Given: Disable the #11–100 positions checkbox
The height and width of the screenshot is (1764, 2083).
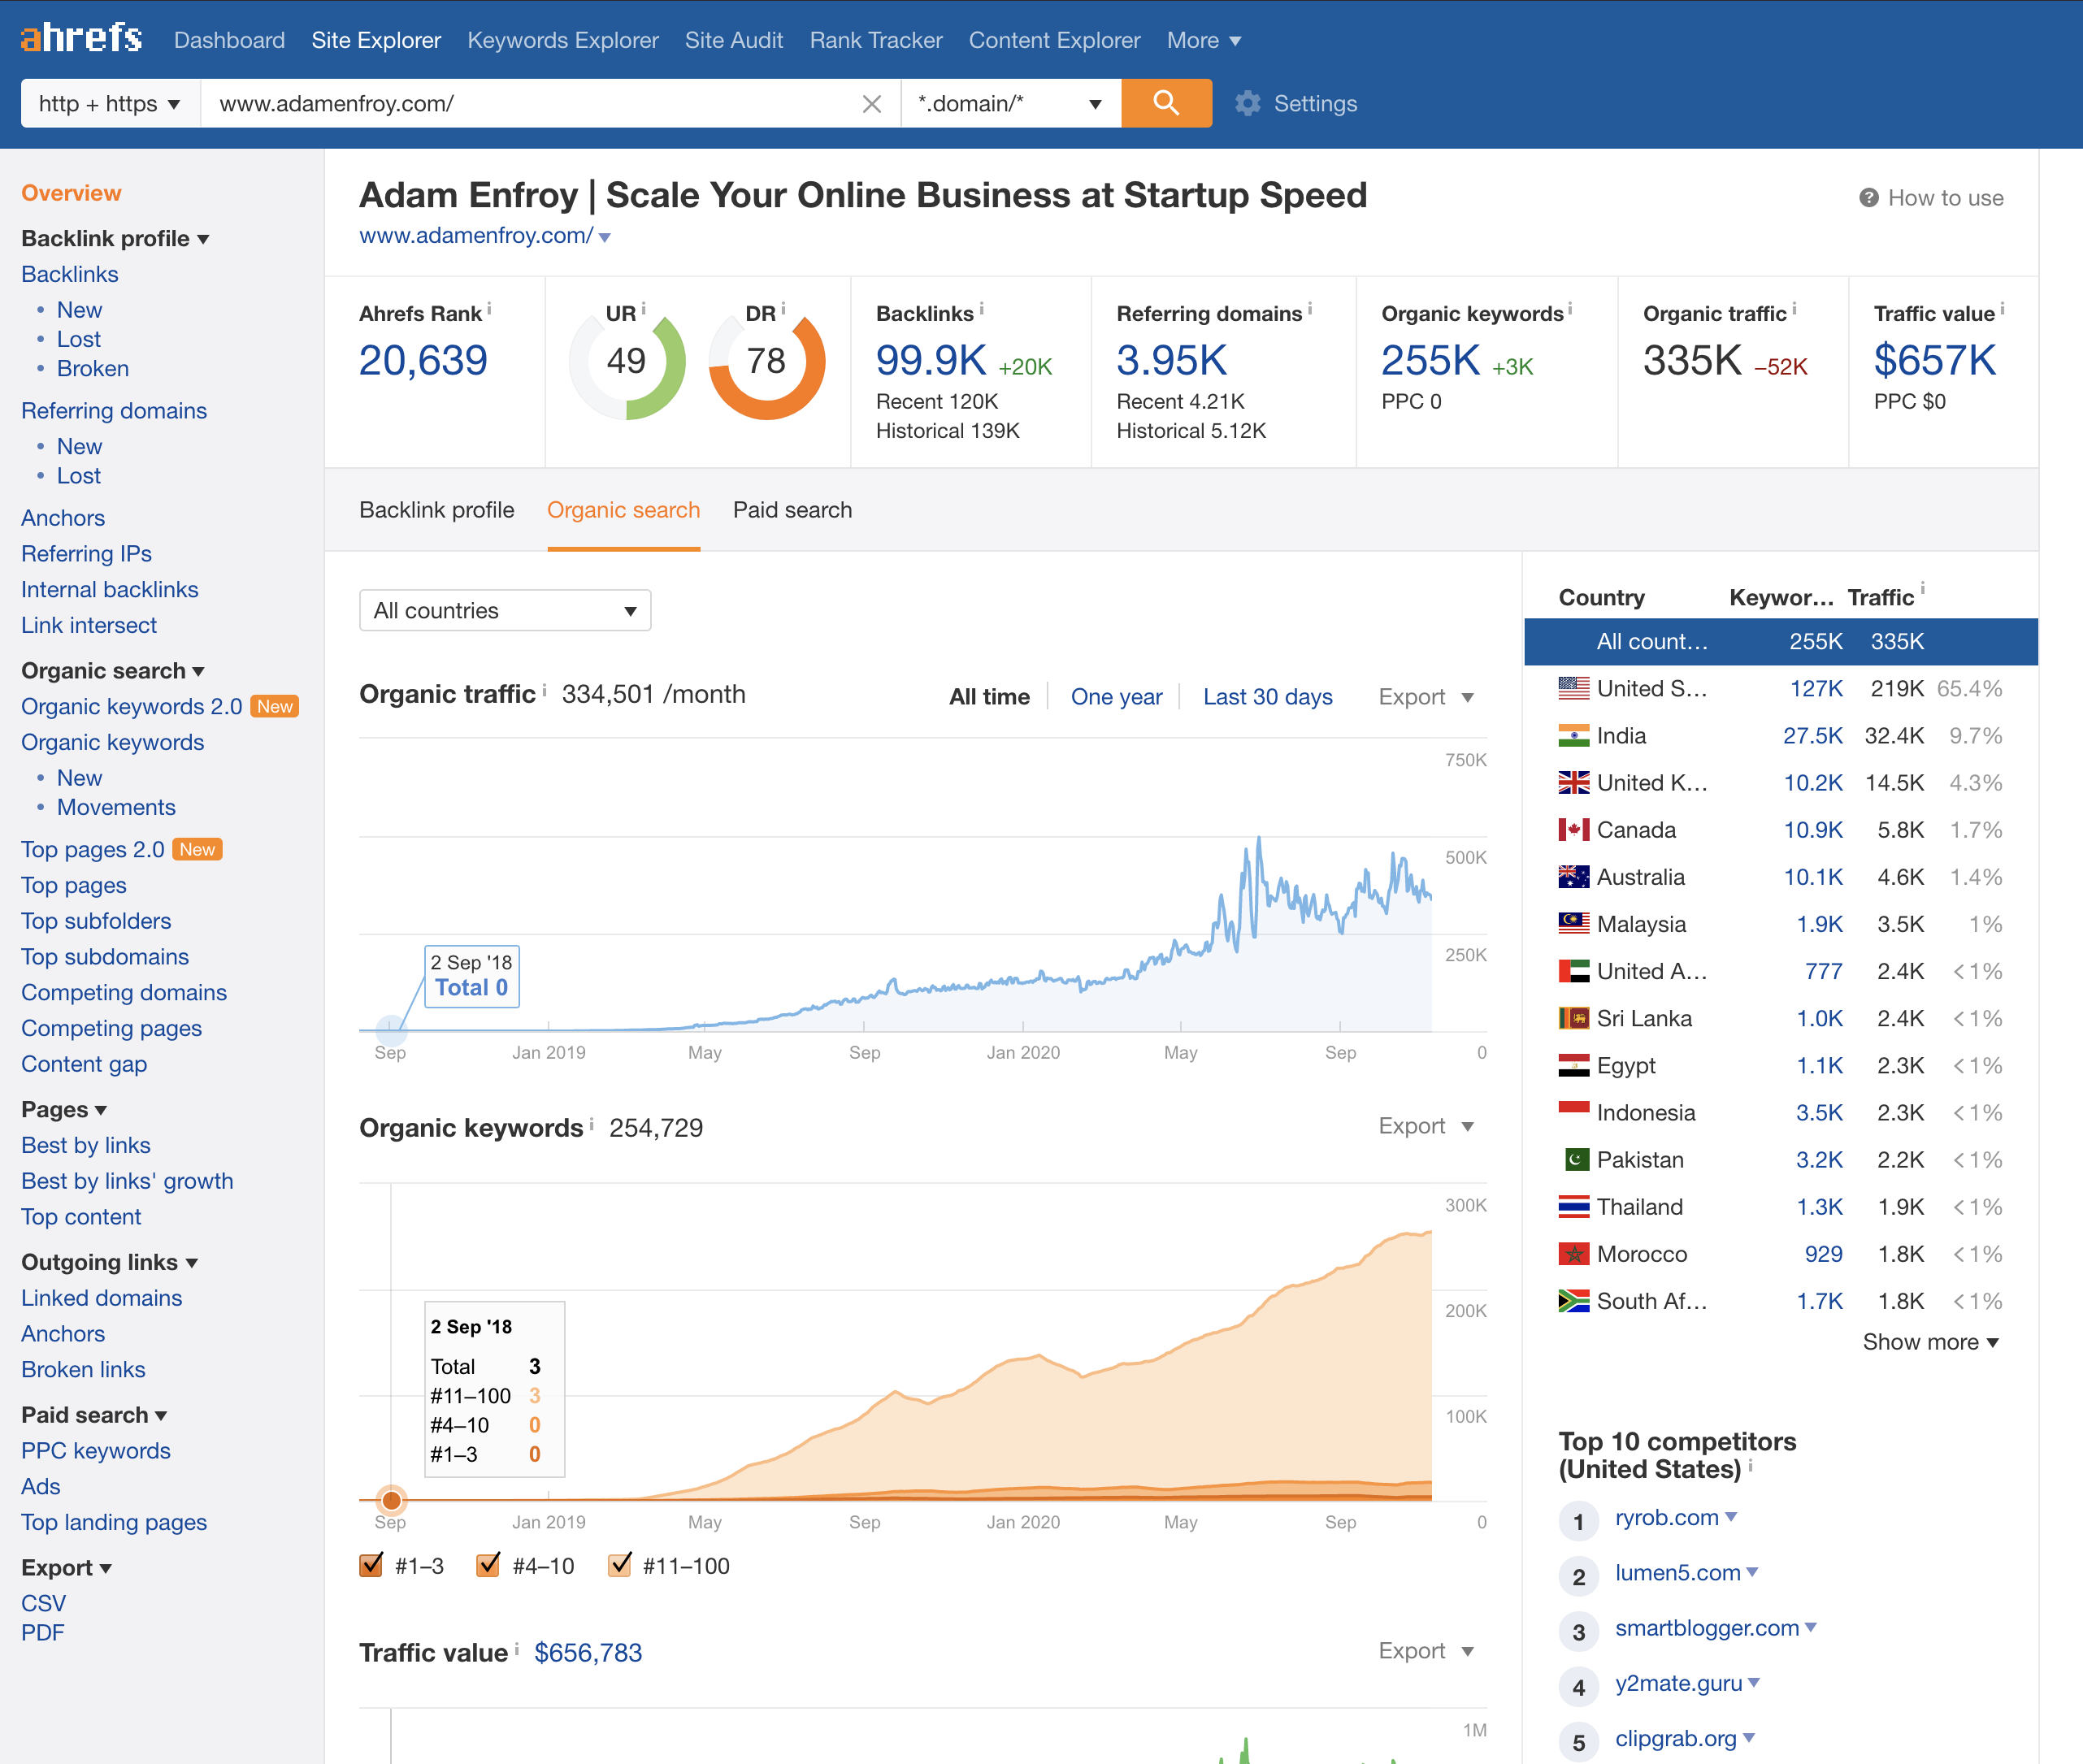Looking at the screenshot, I should click(620, 1565).
